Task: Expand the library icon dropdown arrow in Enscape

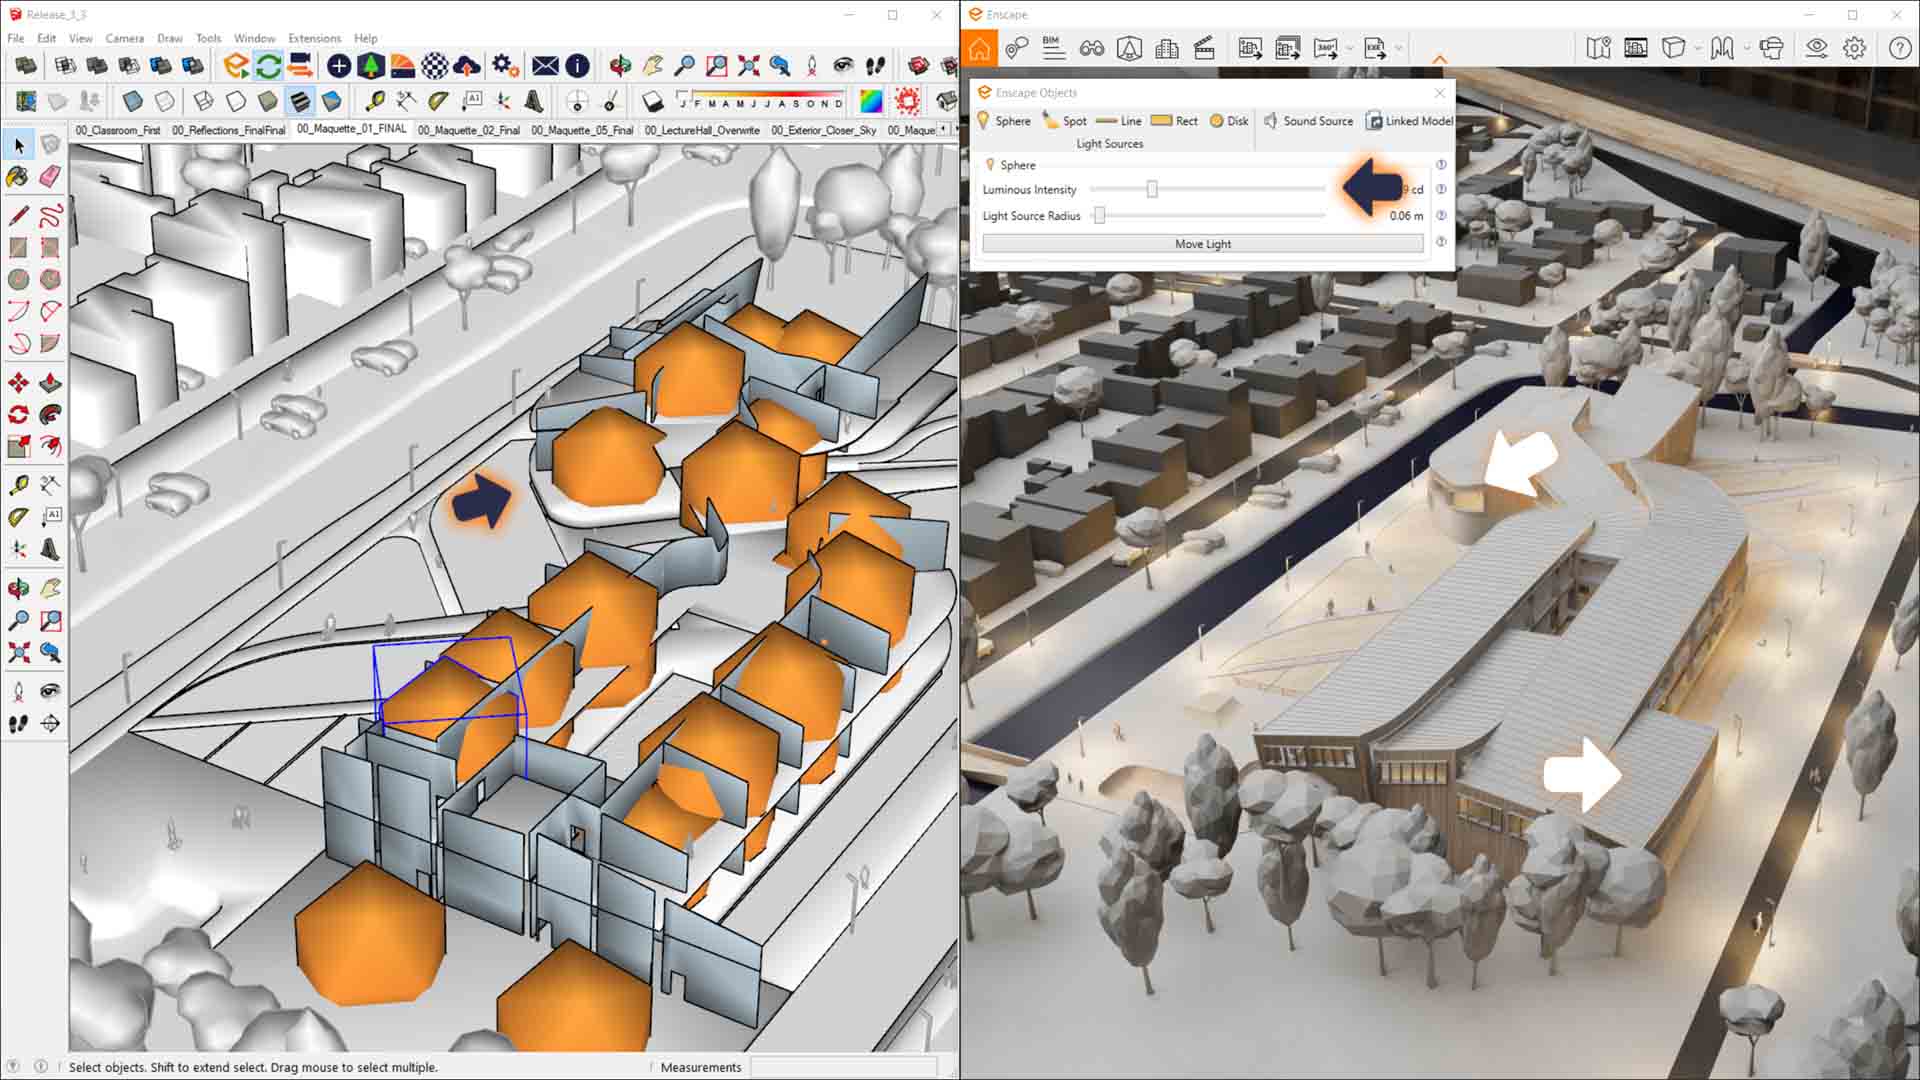Action: coord(1746,48)
